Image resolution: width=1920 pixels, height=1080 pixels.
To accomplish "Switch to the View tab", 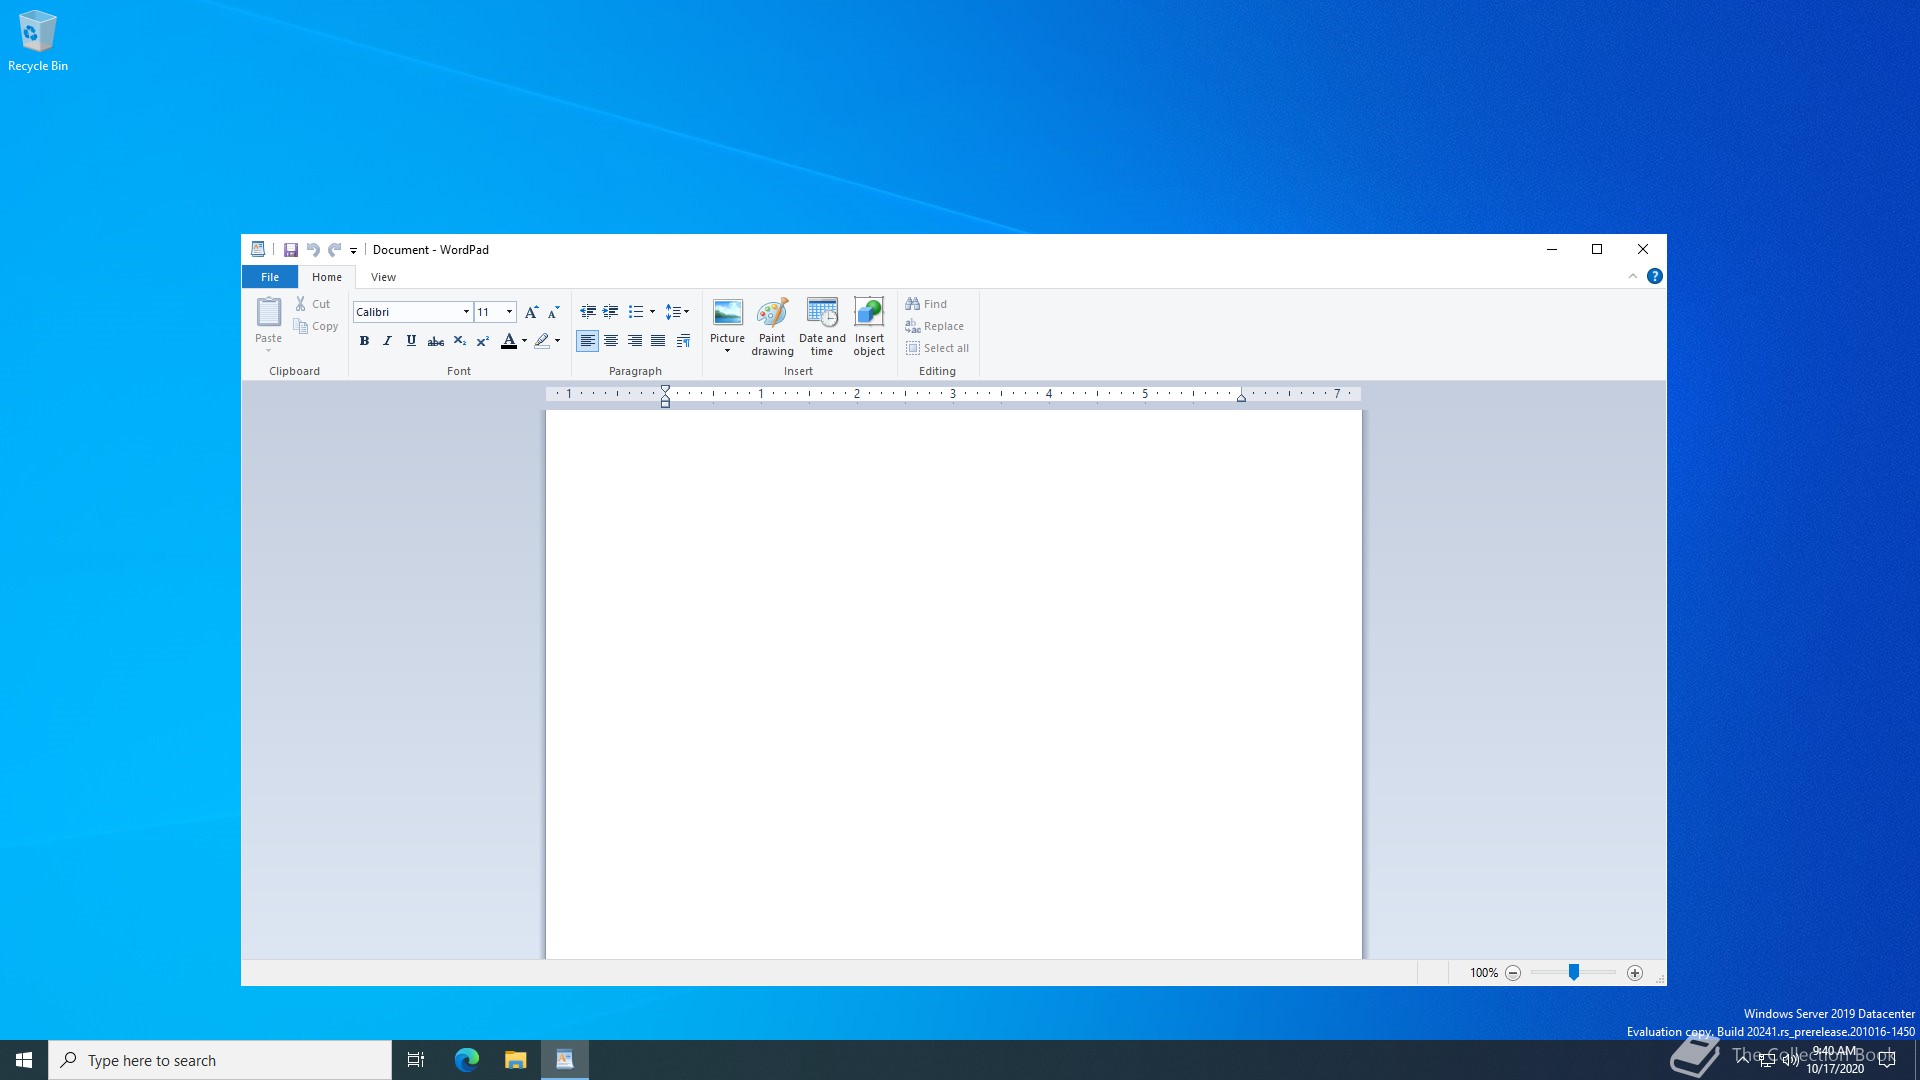I will click(383, 277).
